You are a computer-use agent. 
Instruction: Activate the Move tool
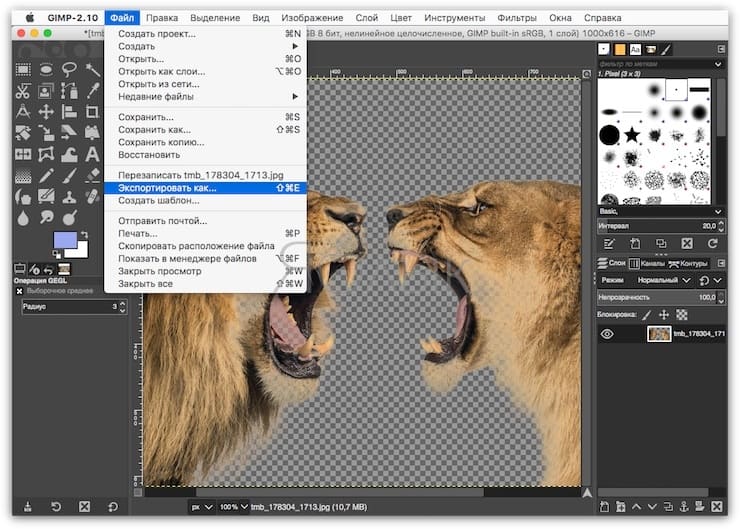(x=46, y=112)
